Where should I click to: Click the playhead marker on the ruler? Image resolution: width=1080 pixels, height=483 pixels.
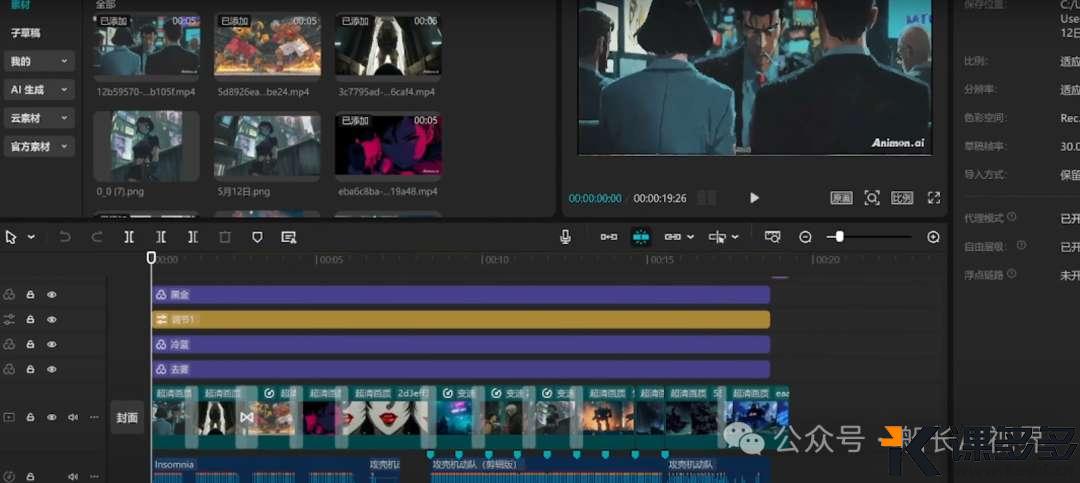tap(152, 257)
